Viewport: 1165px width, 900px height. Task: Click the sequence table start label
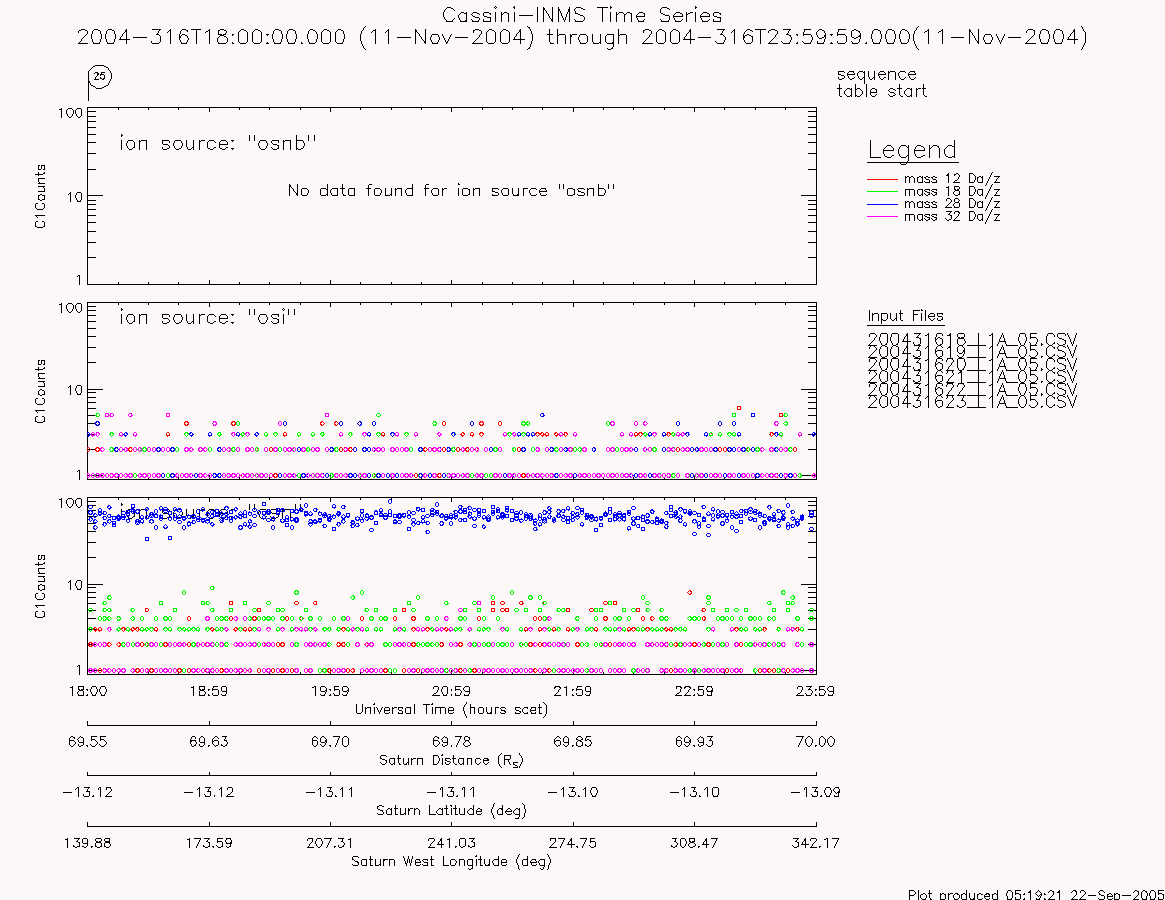(x=881, y=82)
